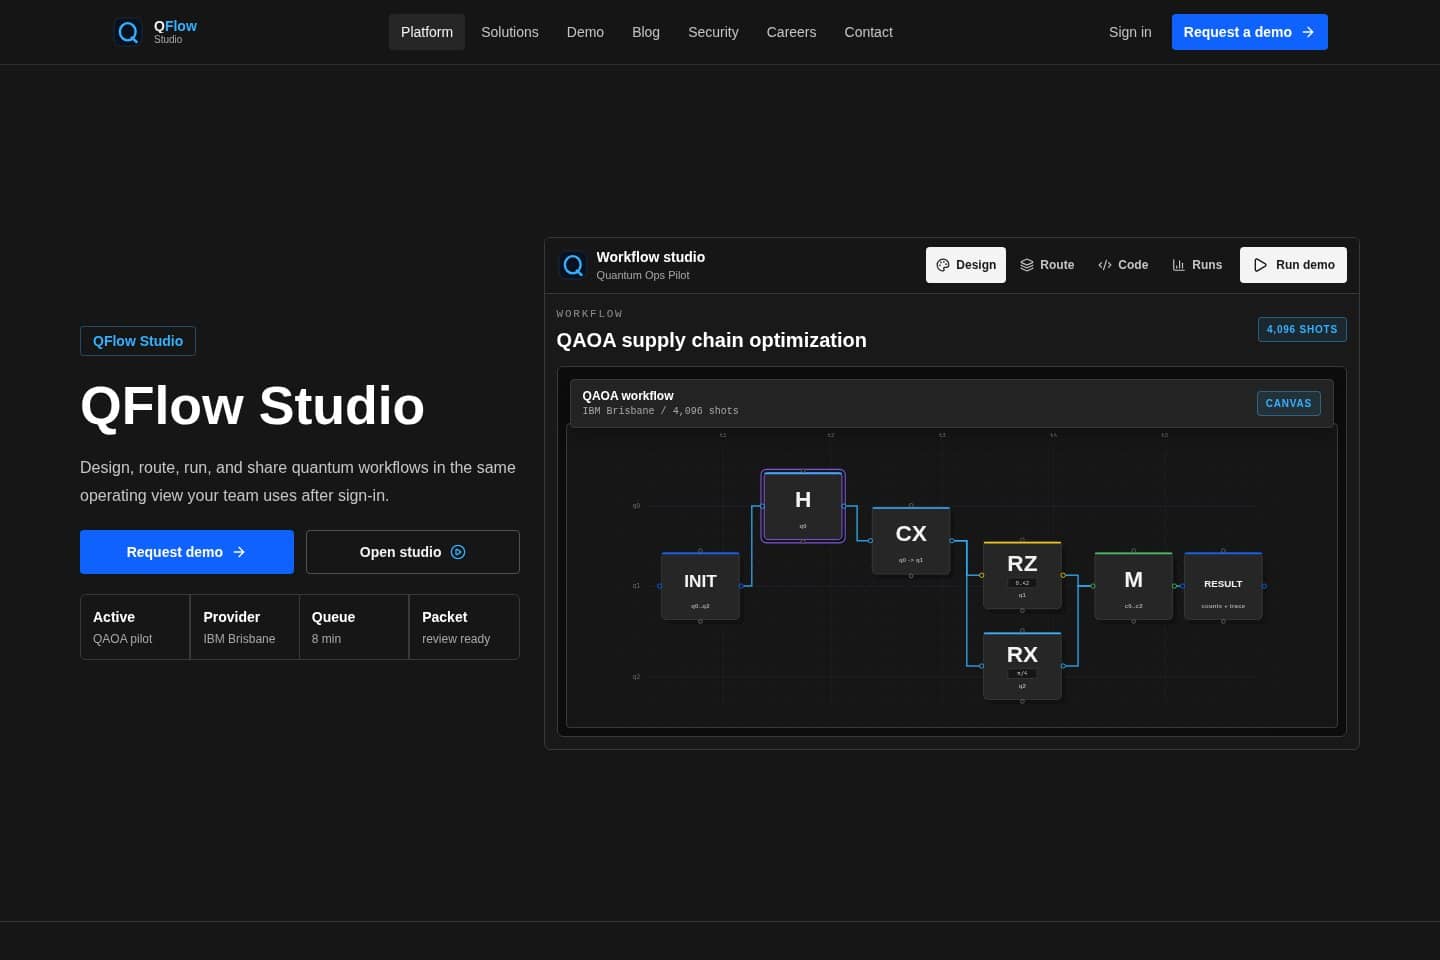Open the Security nav item
Screen dimensions: 1440x960
coord(713,32)
